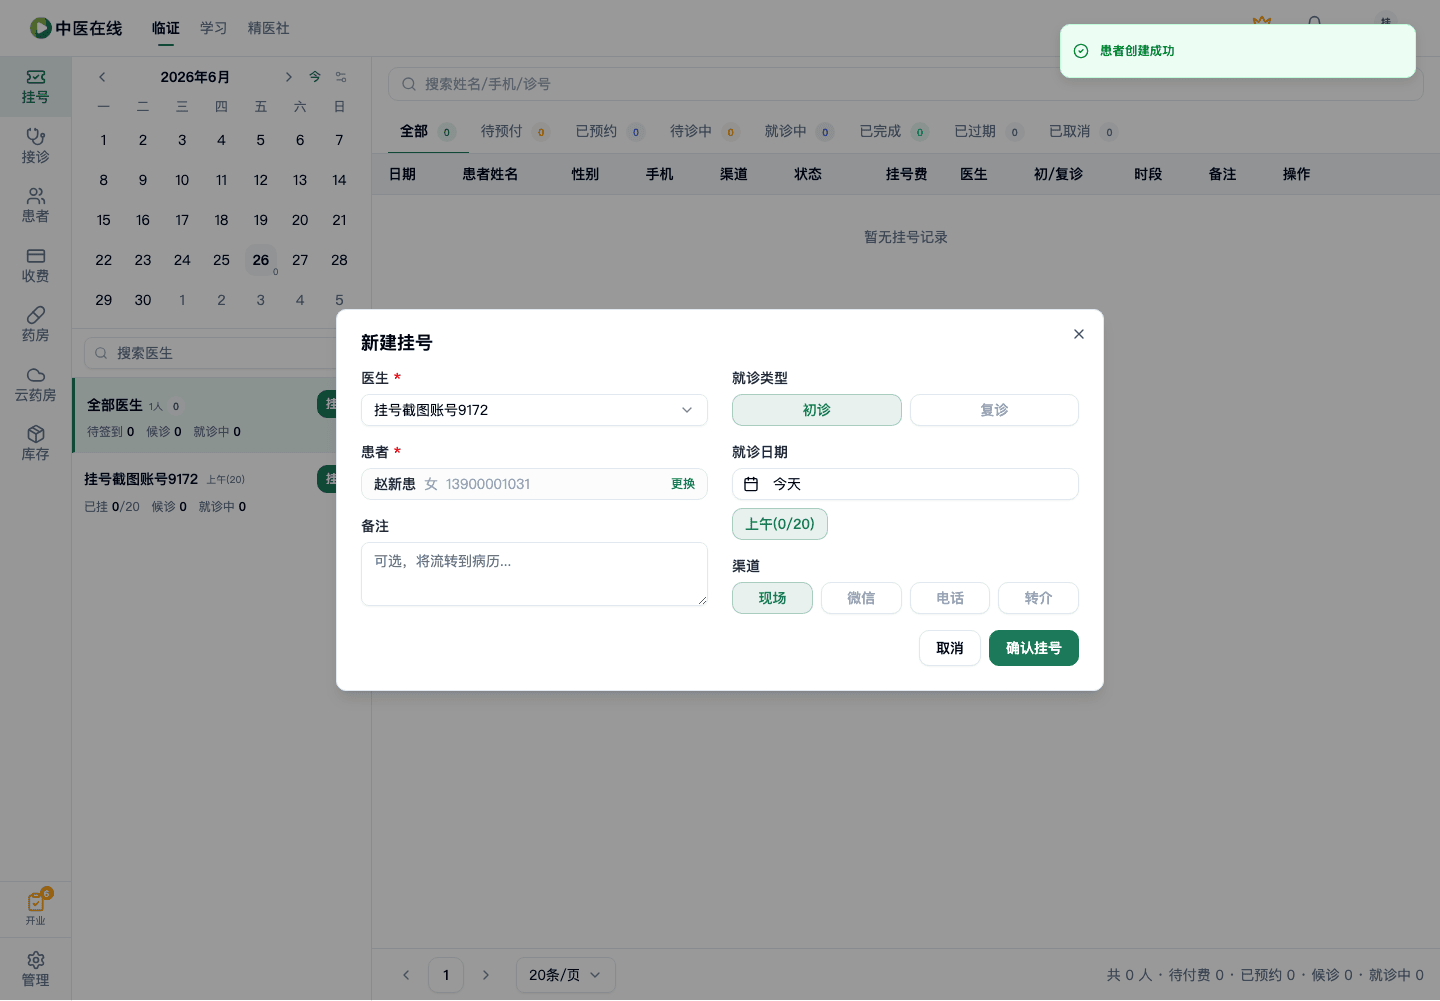This screenshot has width=1440, height=1001.
Task: Select the 已完成 status tab
Action: click(893, 131)
